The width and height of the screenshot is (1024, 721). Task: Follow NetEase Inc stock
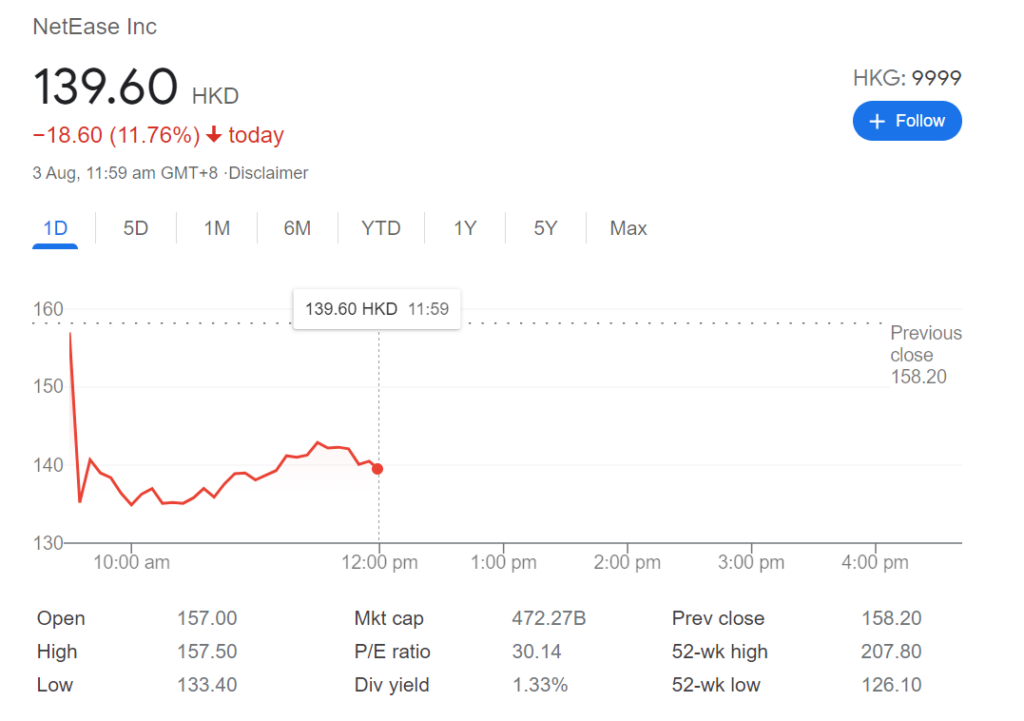[x=907, y=121]
